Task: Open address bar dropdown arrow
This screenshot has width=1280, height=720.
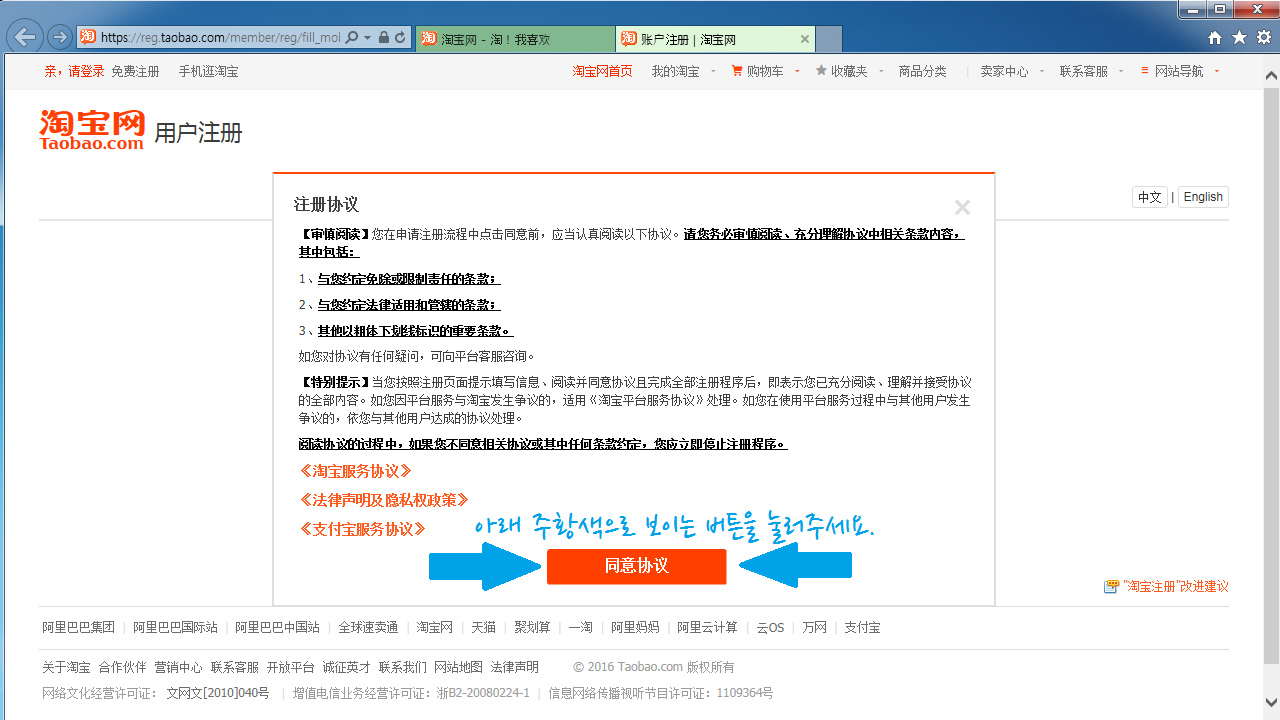Action: pos(367,38)
